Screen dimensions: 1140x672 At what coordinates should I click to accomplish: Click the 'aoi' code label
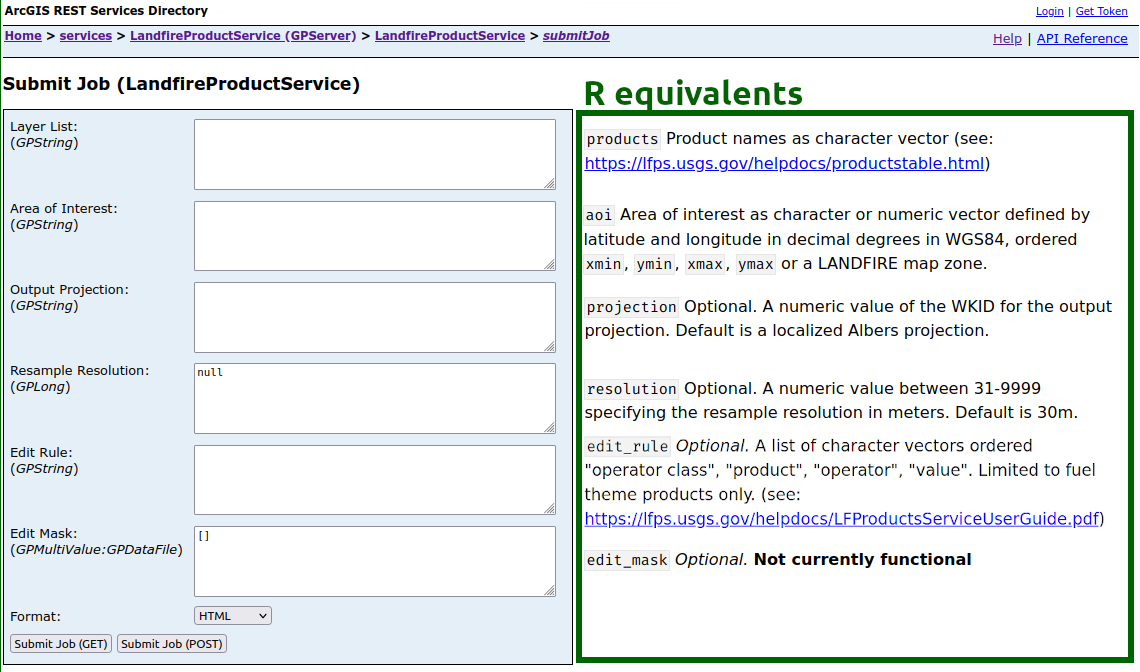pyautogui.click(x=599, y=215)
